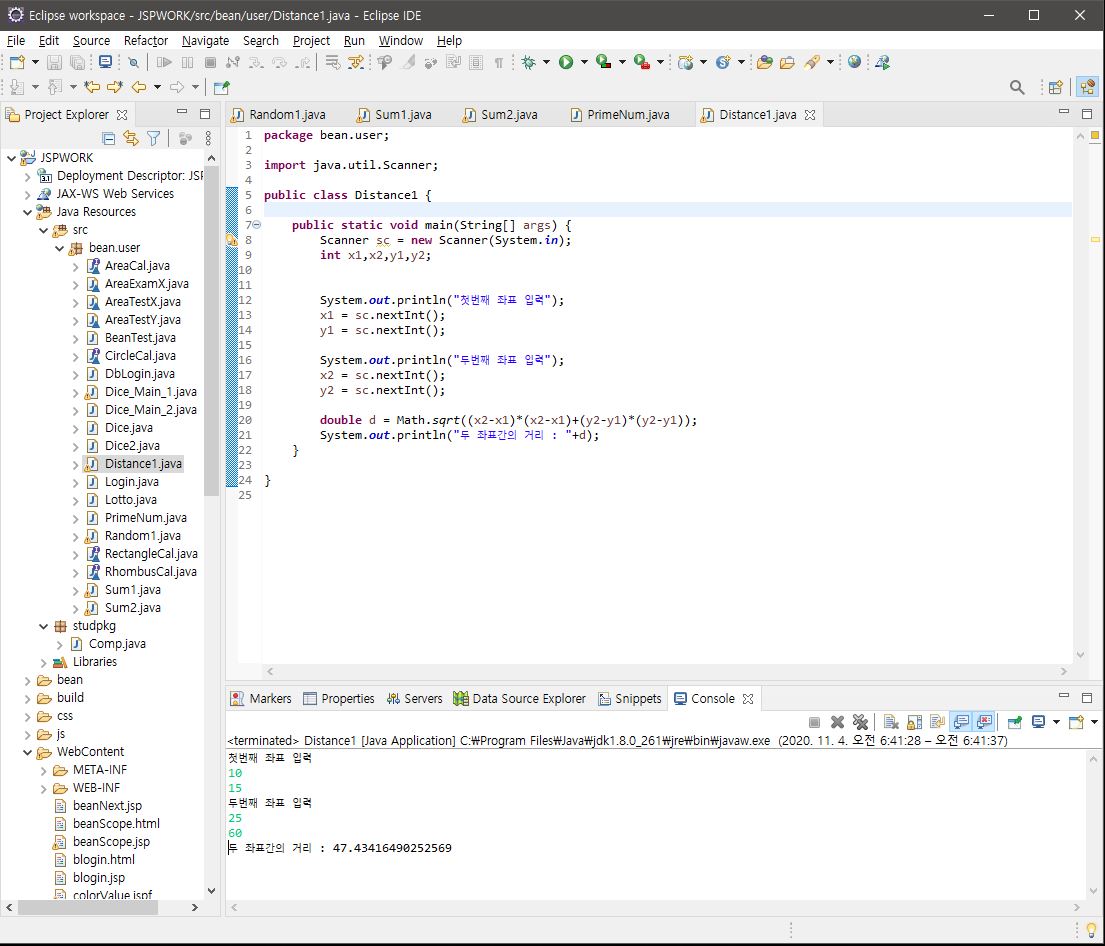Screen dimensions: 1105x946
Task: Click Collapse All in Project Explorer
Action: [109, 139]
